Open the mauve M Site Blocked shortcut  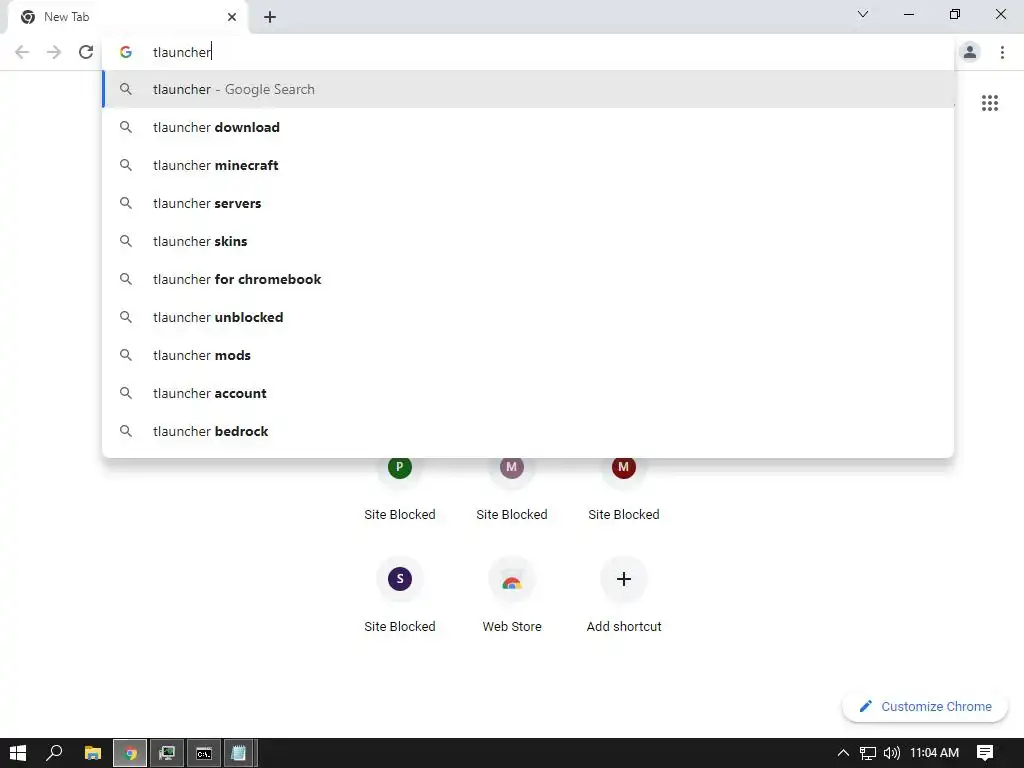coord(511,467)
